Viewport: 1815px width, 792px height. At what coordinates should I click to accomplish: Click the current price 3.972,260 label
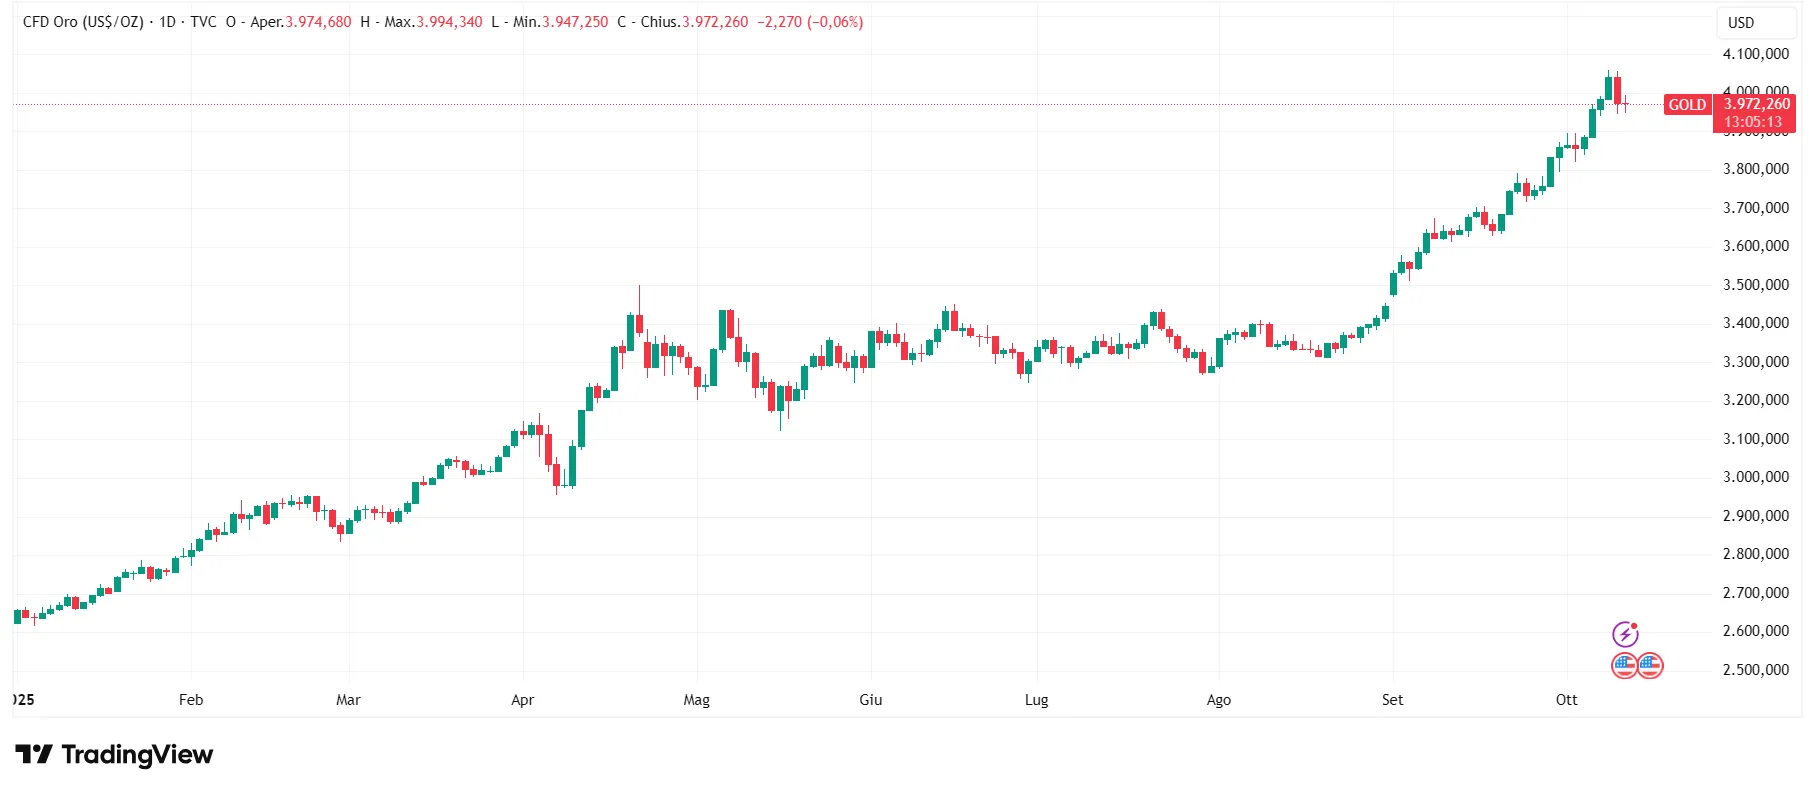1757,104
